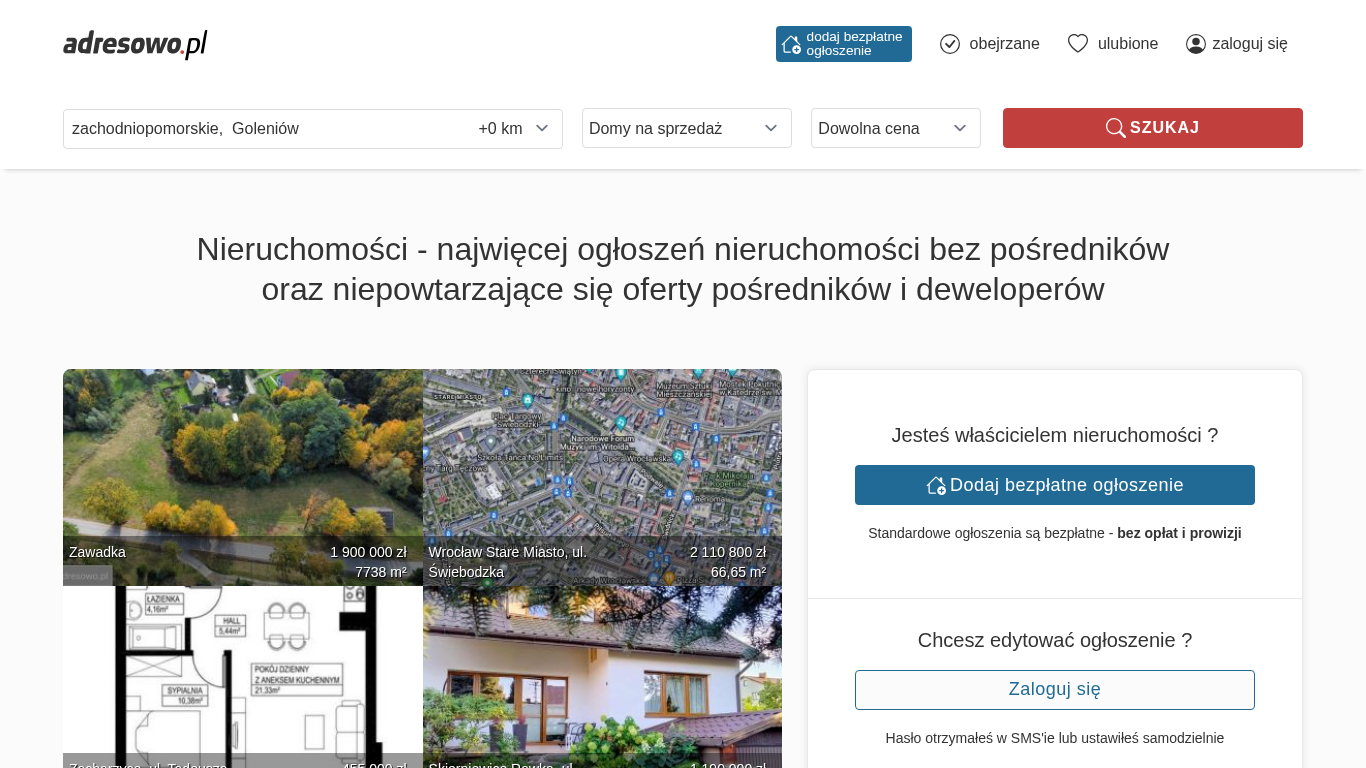Click the user profile icon
Image resolution: width=1366 pixels, height=768 pixels.
[1196, 44]
